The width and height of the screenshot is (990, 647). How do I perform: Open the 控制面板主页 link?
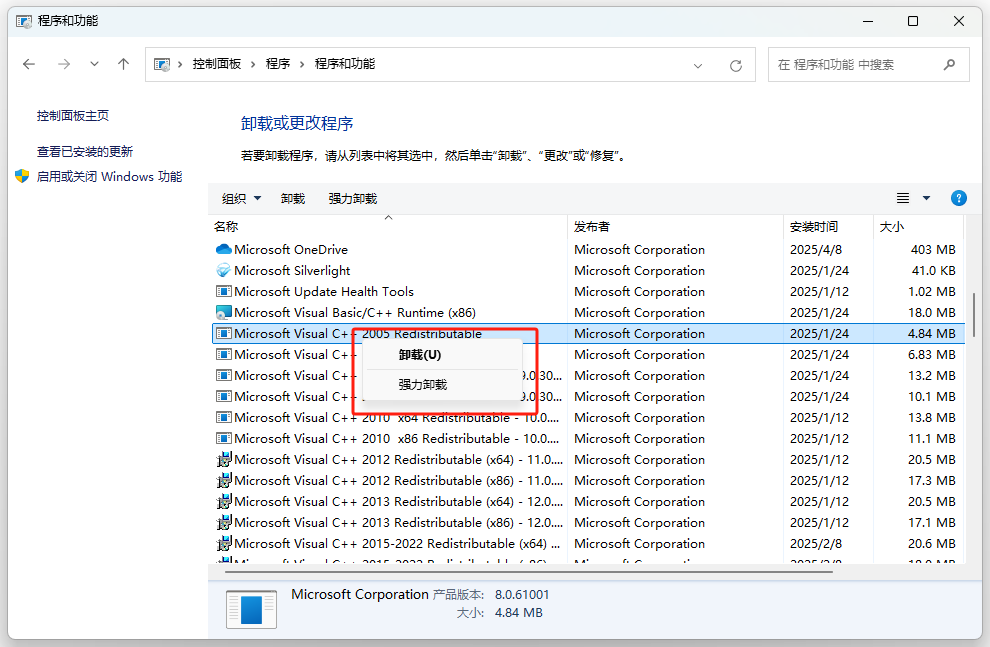pyautogui.click(x=73, y=116)
